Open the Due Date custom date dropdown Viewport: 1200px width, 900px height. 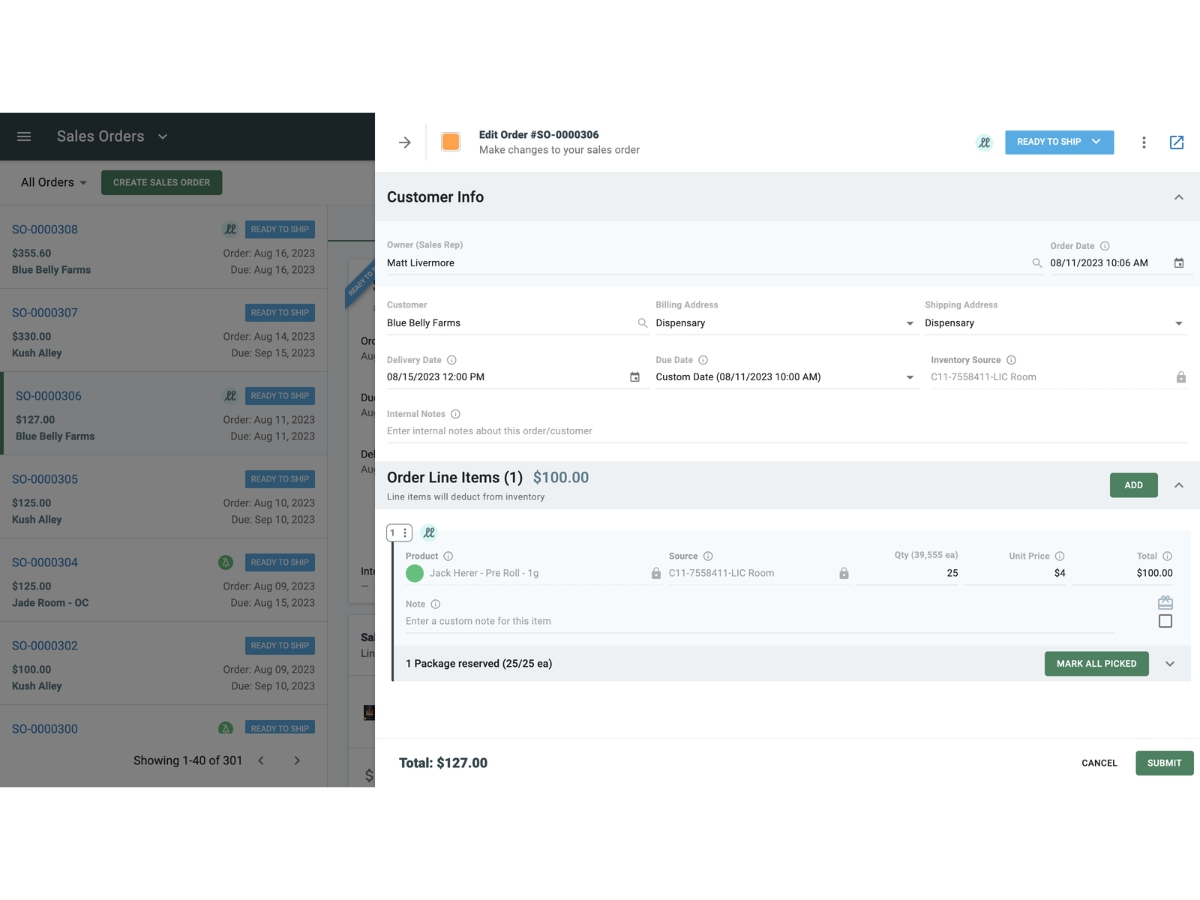[x=785, y=377]
